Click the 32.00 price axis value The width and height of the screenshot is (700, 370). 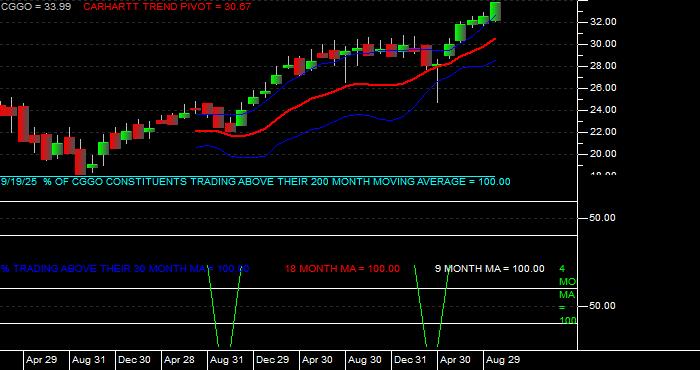tap(603, 22)
